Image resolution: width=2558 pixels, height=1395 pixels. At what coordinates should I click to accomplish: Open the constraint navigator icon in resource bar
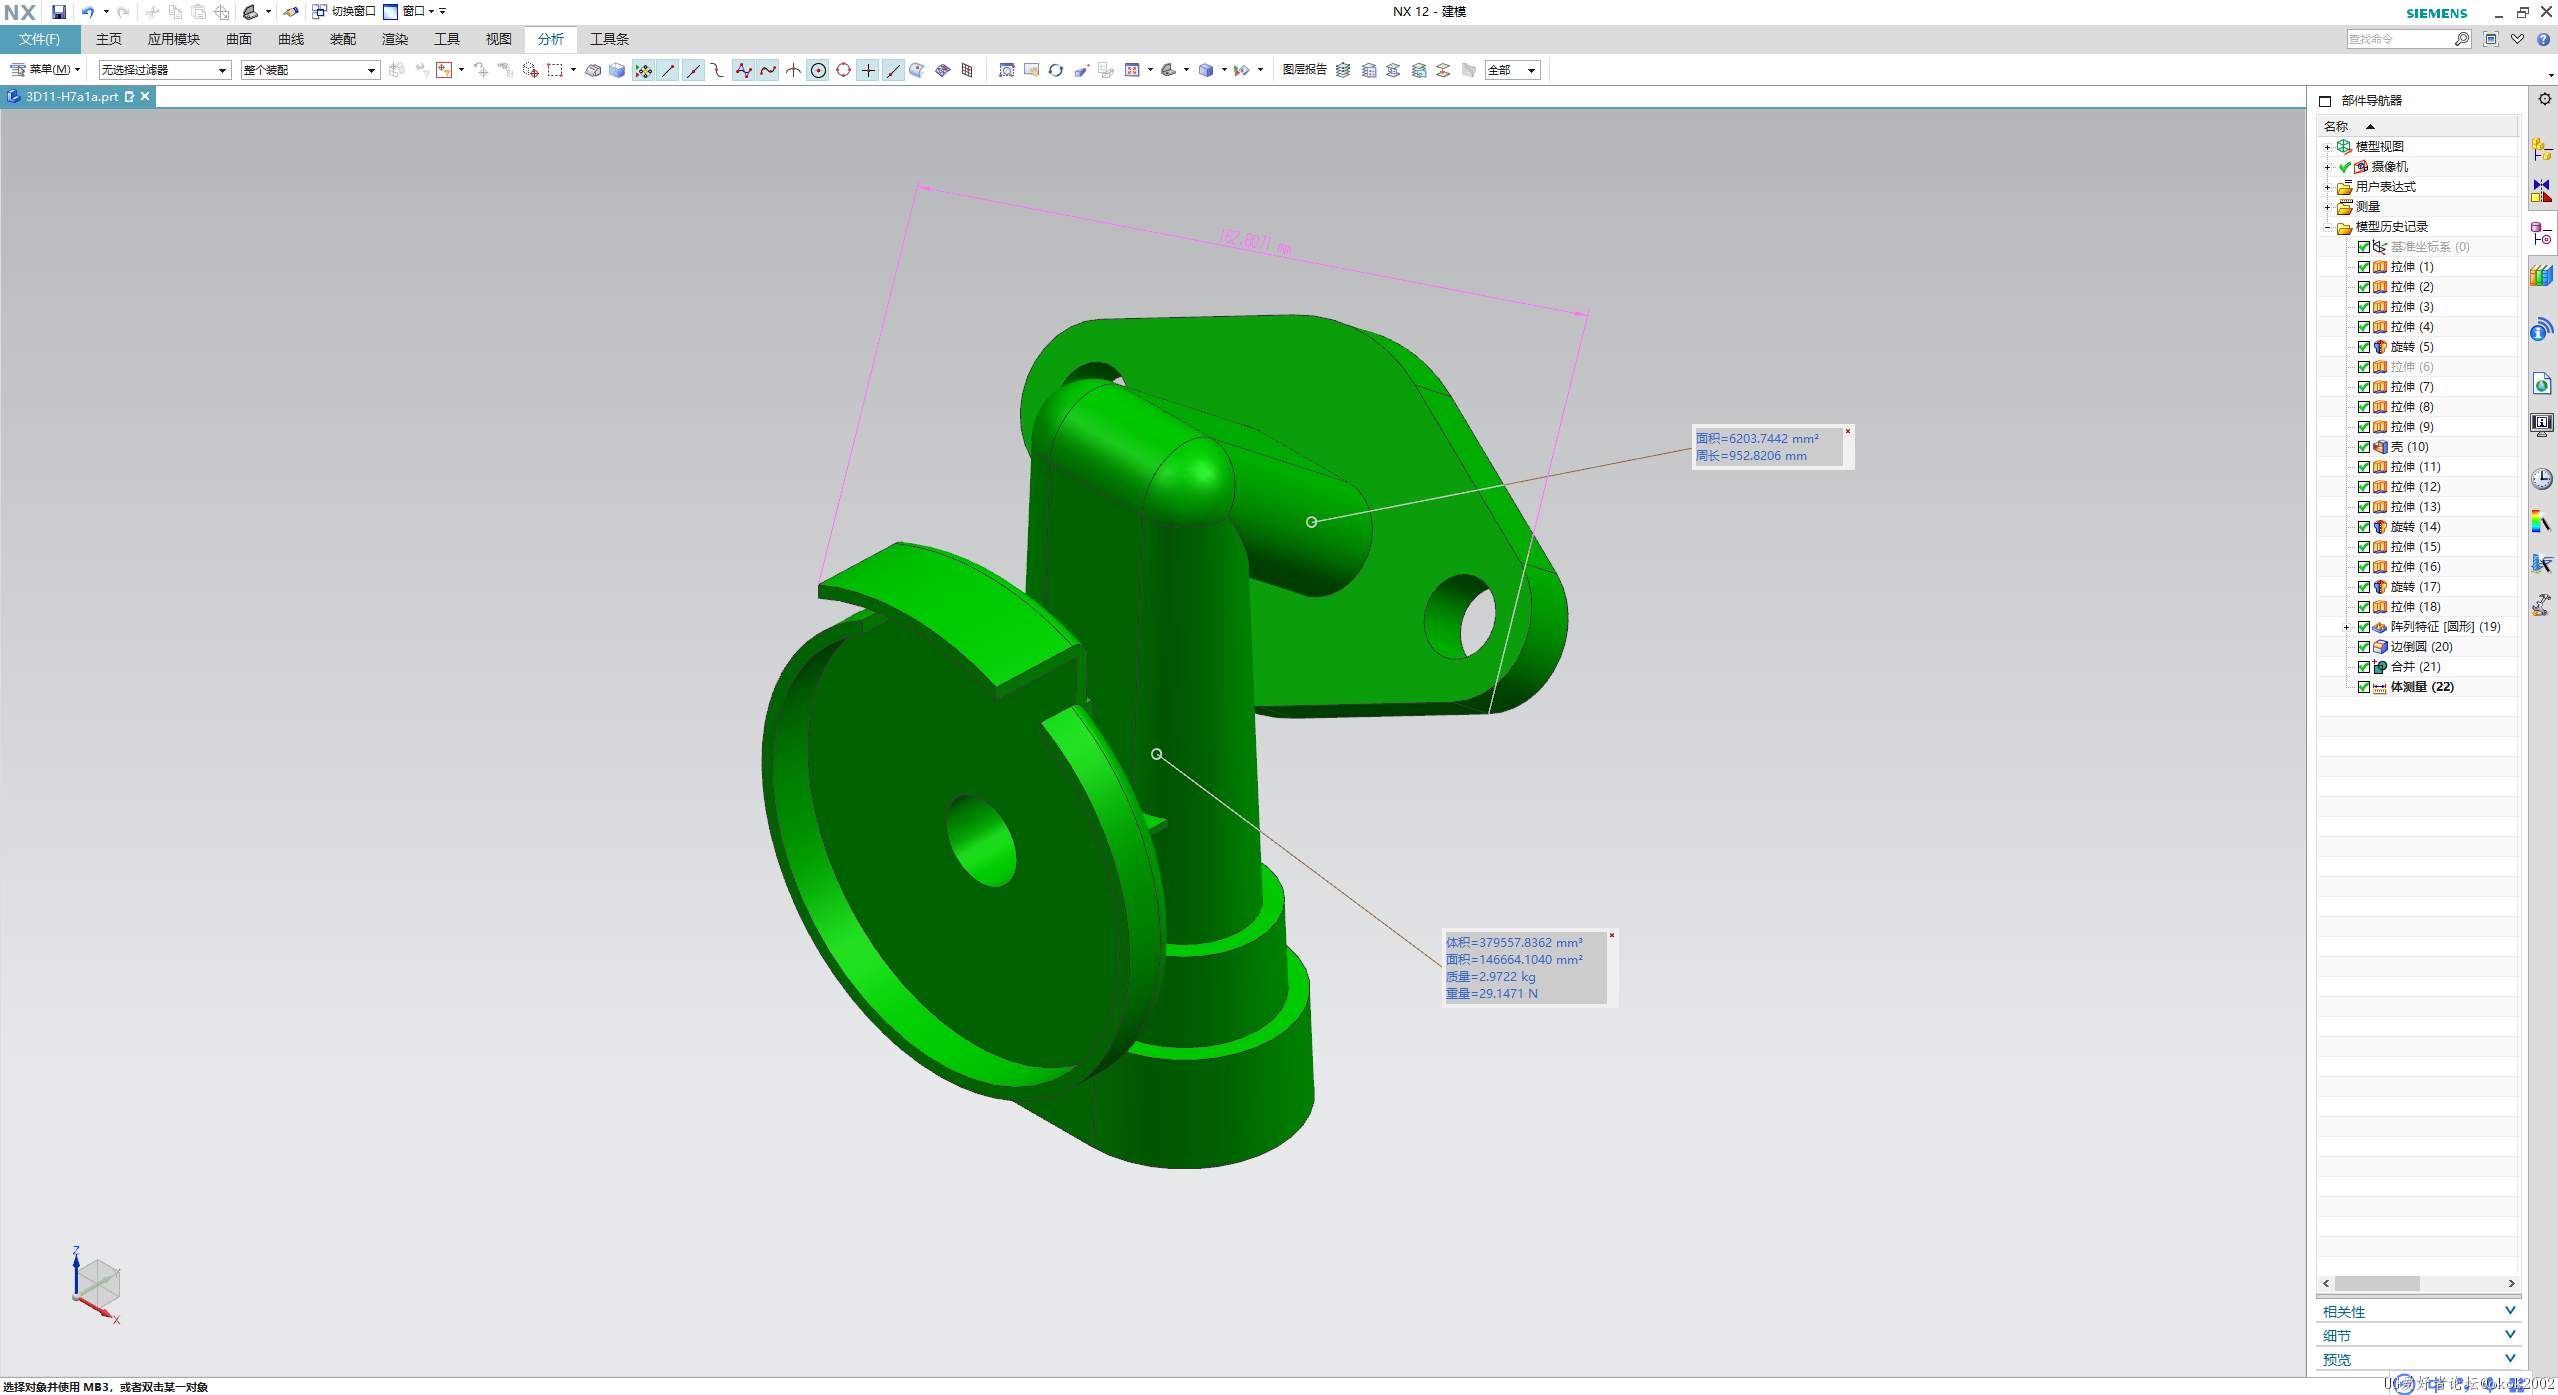coord(2541,190)
